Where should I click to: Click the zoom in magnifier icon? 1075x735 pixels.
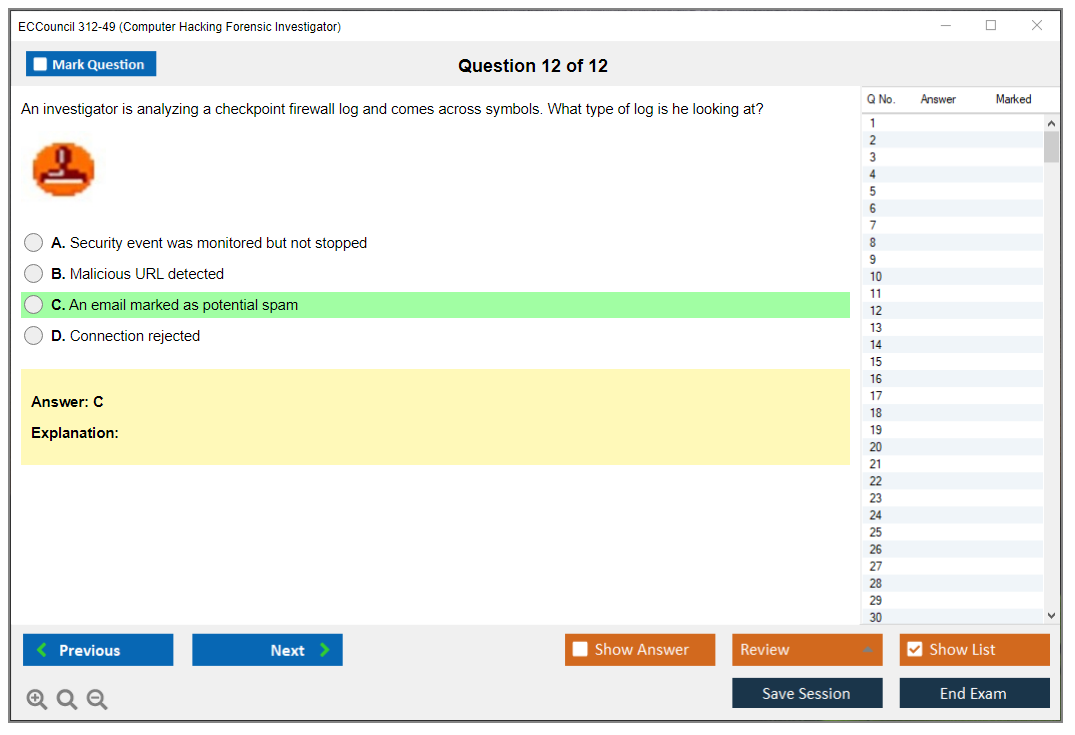[37, 700]
